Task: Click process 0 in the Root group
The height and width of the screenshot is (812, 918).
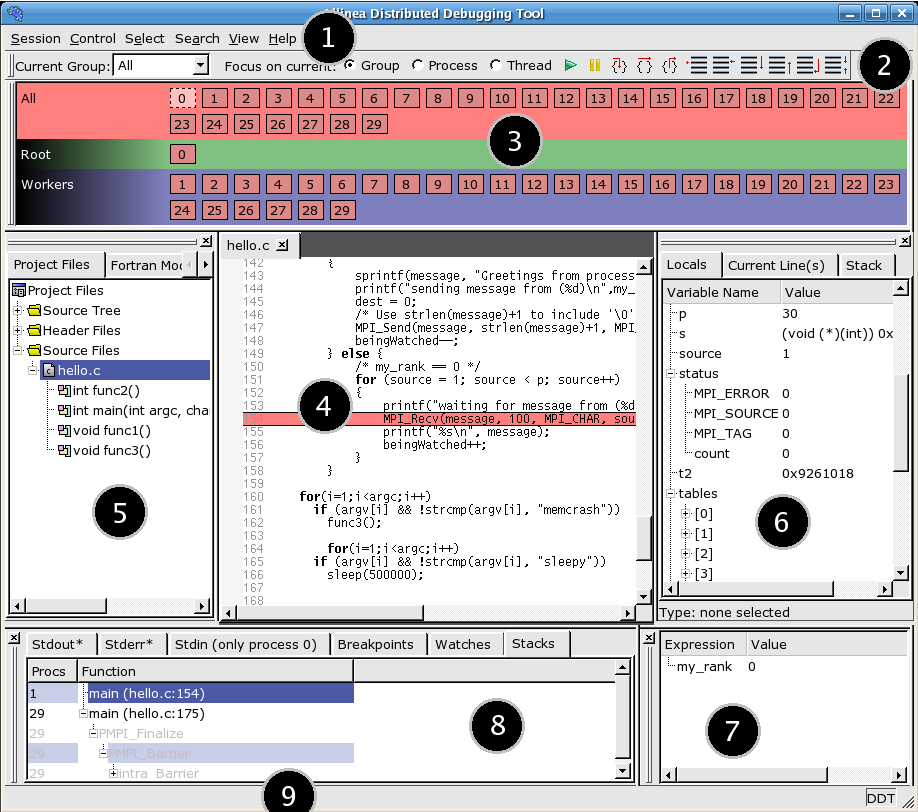Action: pyautogui.click(x=181, y=155)
